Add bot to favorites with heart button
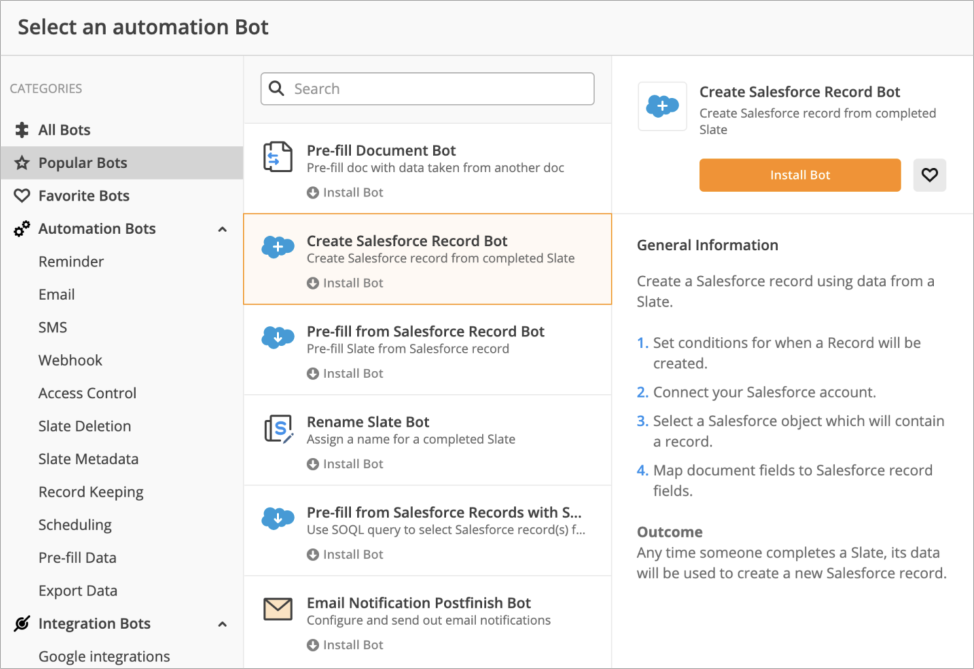974x669 pixels. click(x=929, y=175)
